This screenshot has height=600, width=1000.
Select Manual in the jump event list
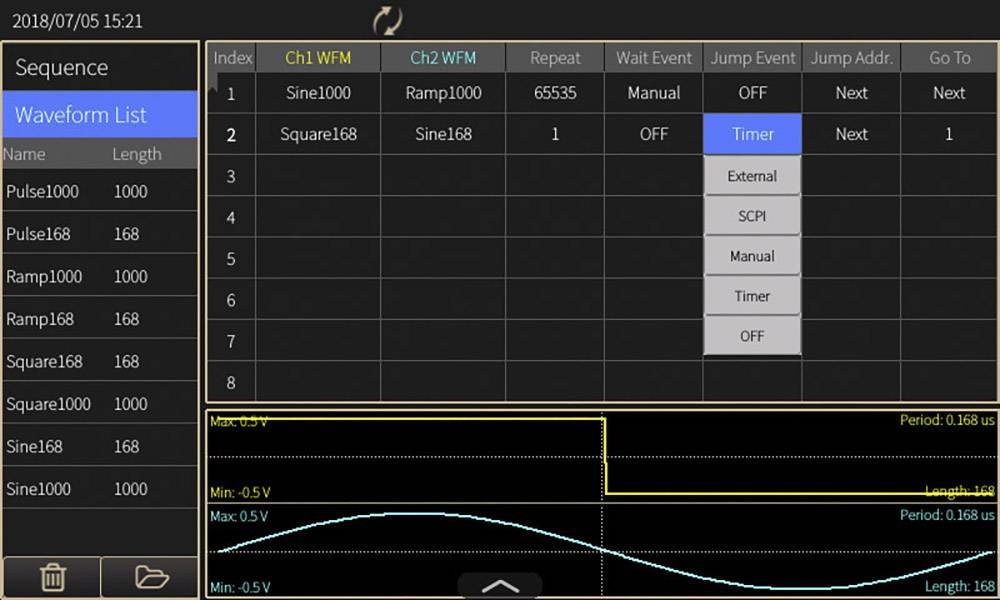pyautogui.click(x=752, y=255)
